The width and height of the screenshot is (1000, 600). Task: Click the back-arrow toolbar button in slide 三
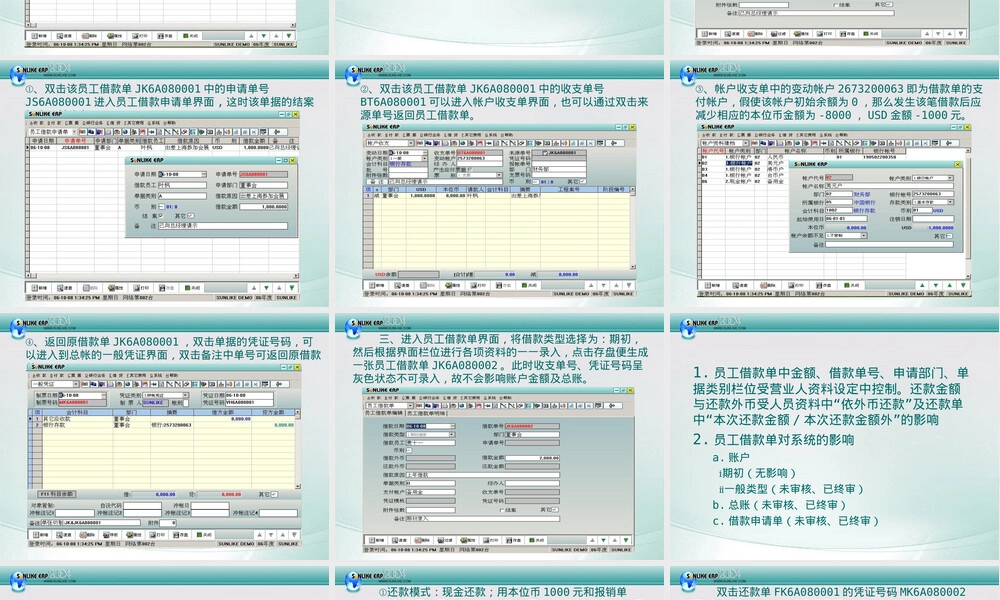(x=612, y=406)
